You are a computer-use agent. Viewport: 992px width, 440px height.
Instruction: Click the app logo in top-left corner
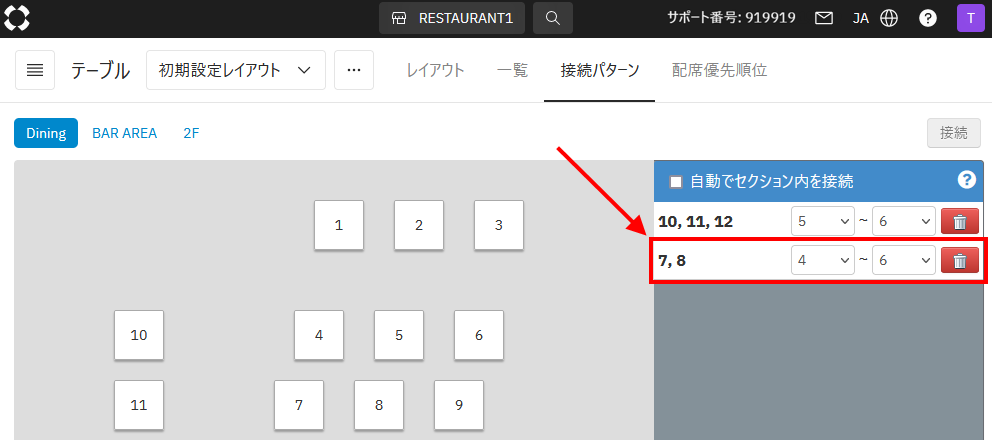click(18, 18)
